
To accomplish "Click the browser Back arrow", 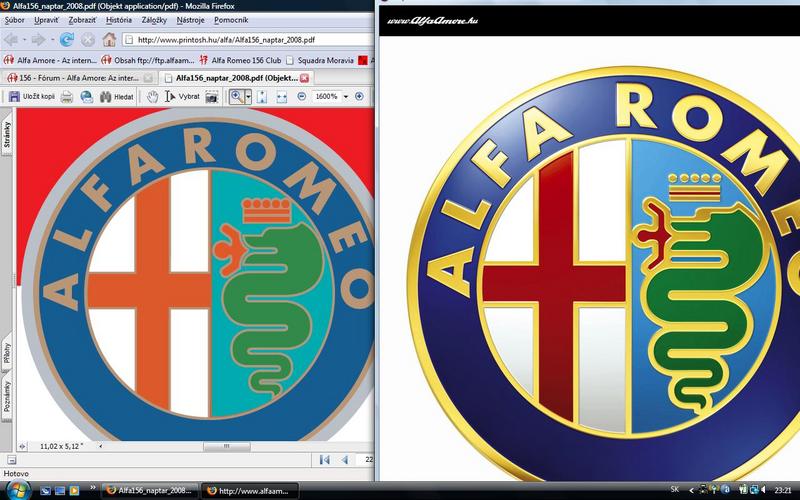I will (x=10, y=39).
